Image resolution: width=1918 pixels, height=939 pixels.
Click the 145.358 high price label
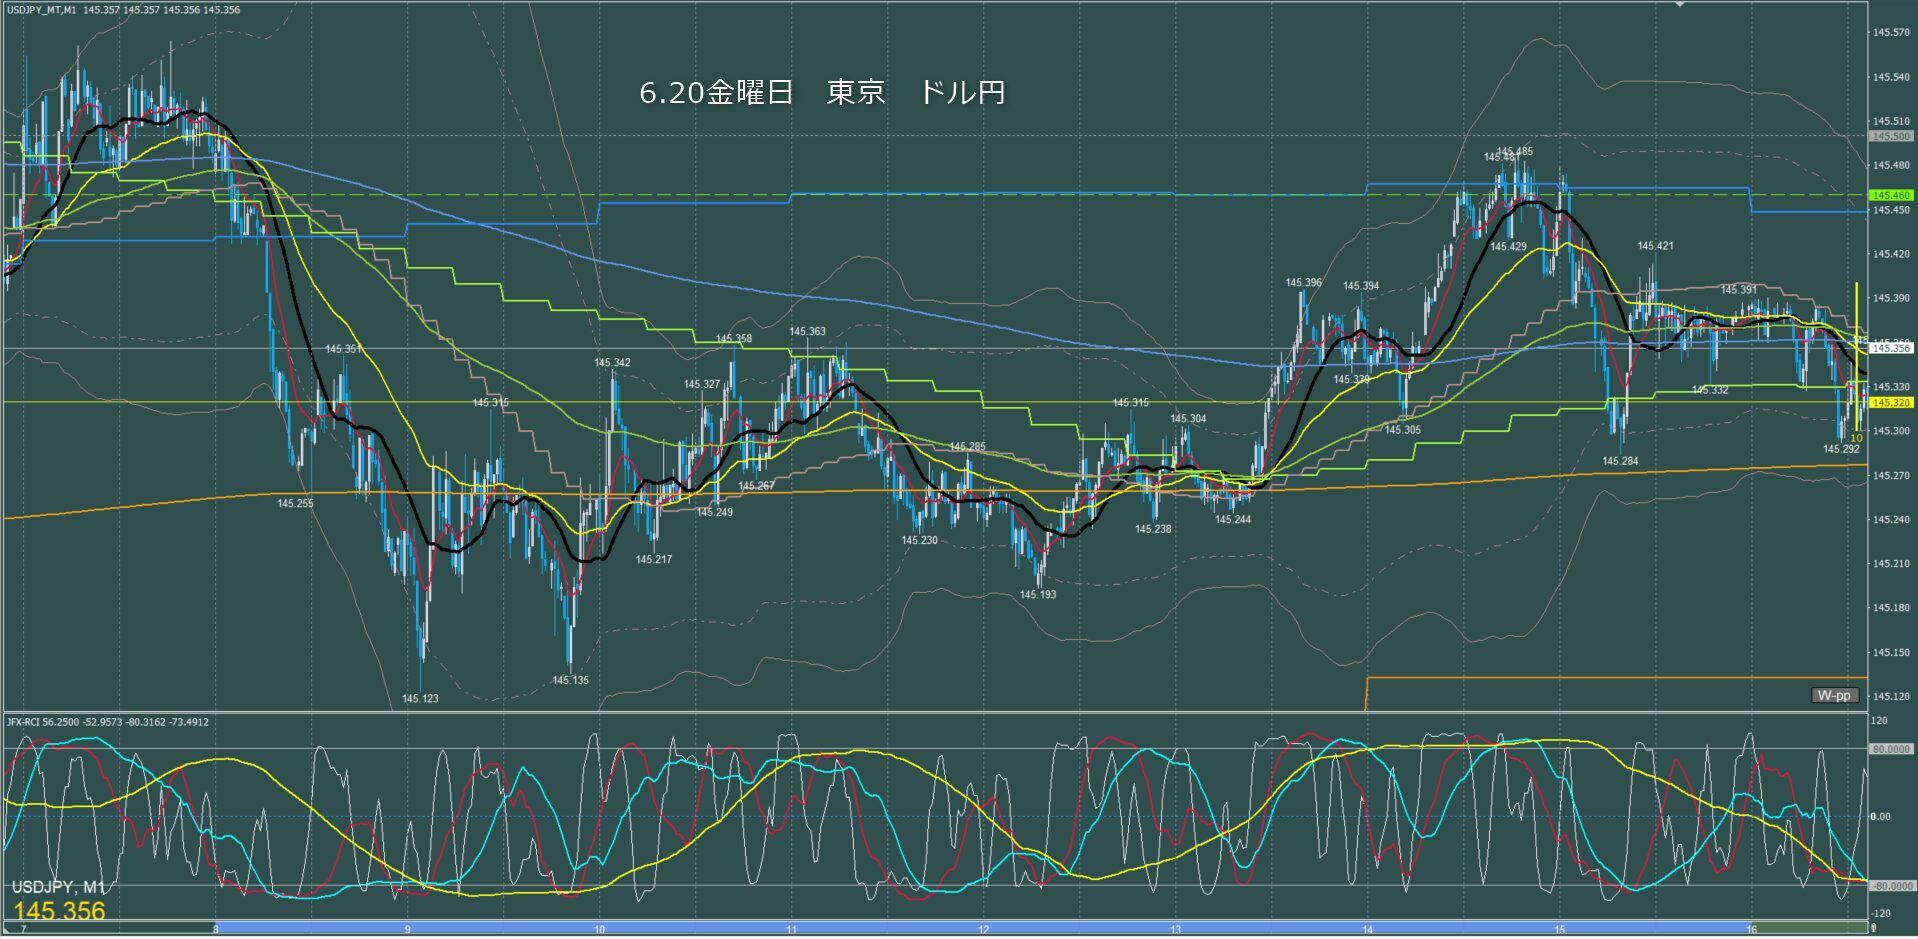[734, 339]
